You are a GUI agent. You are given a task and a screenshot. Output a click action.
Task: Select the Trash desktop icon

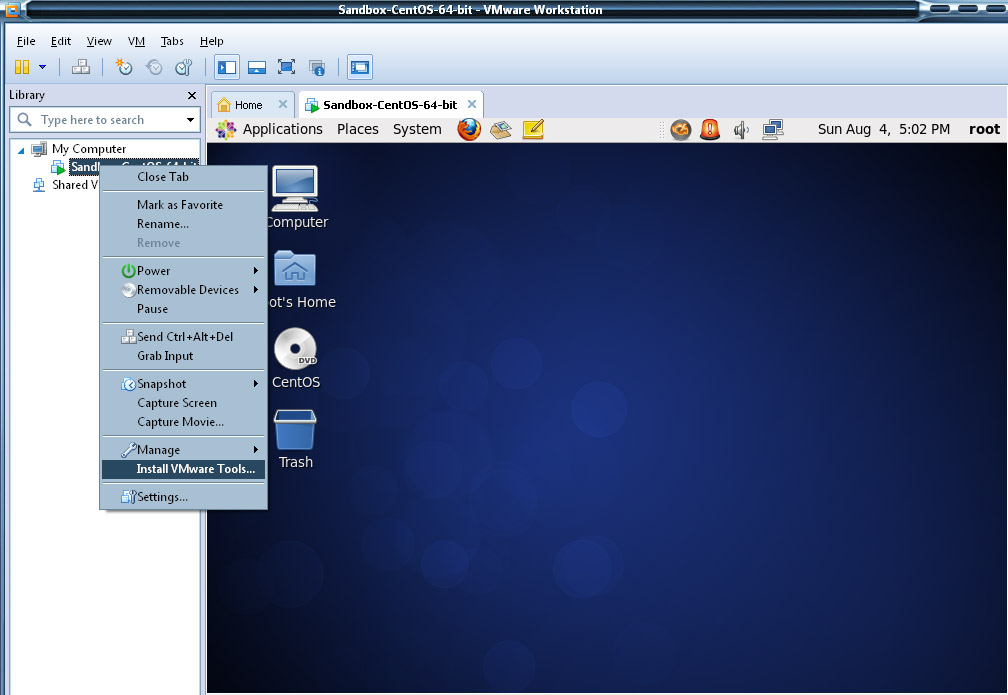[296, 439]
